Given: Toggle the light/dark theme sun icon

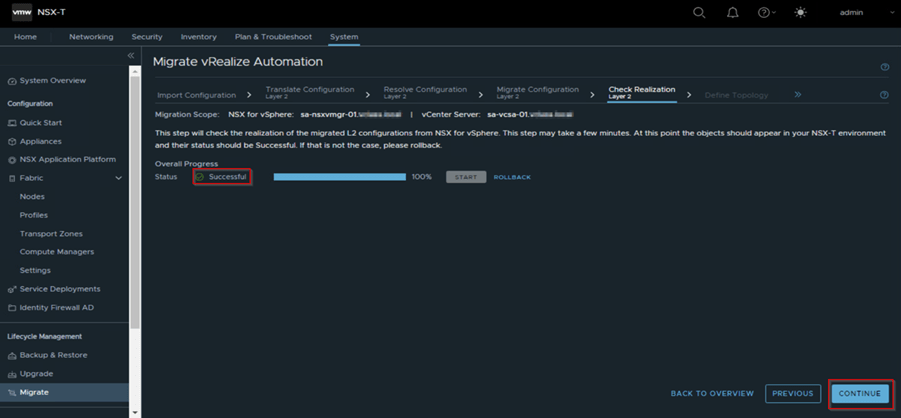Looking at the screenshot, I should click(799, 13).
